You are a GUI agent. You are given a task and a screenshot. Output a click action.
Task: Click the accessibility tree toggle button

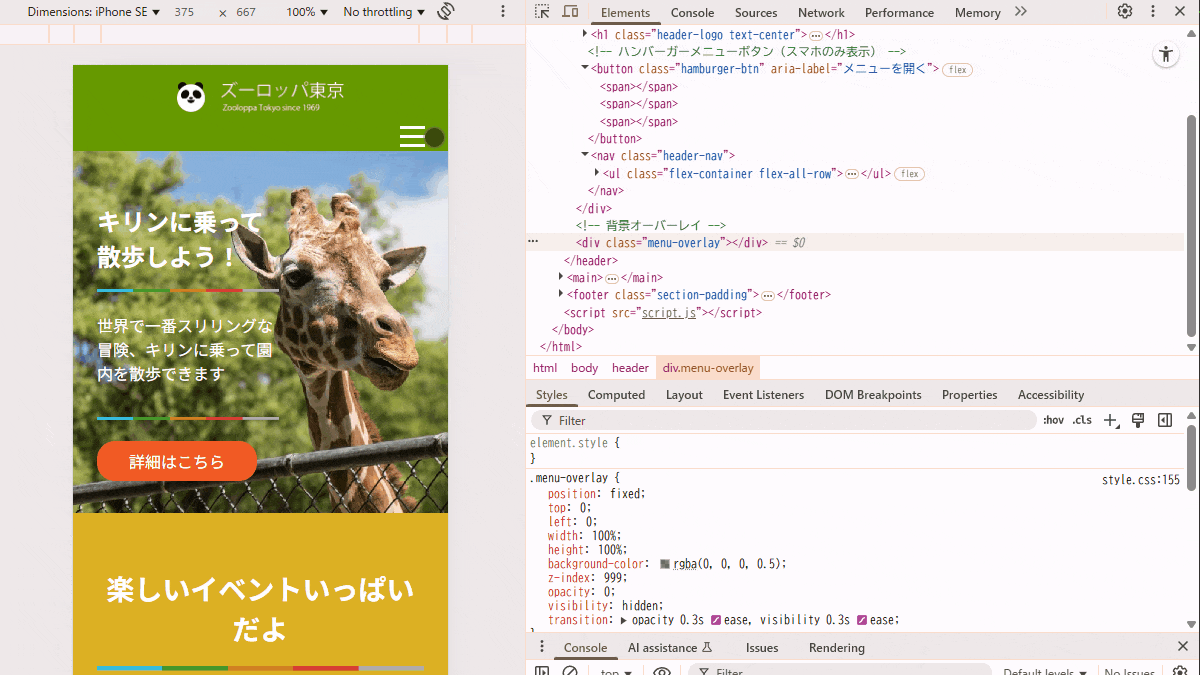click(x=1166, y=55)
